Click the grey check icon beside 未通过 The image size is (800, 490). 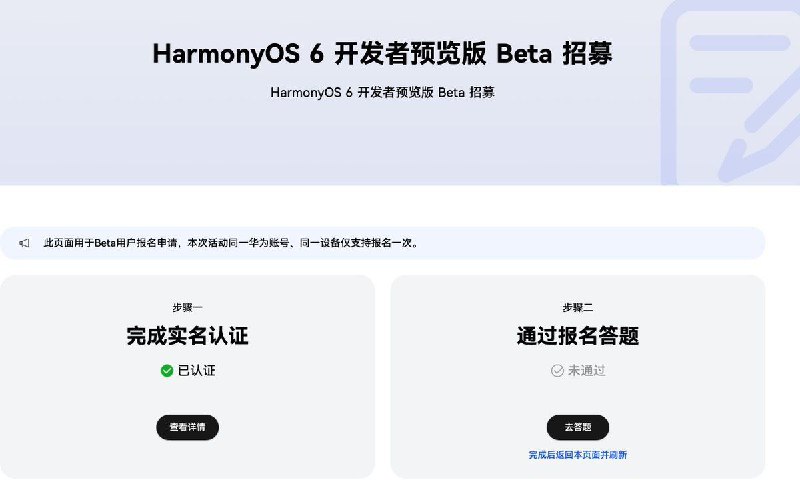point(557,370)
